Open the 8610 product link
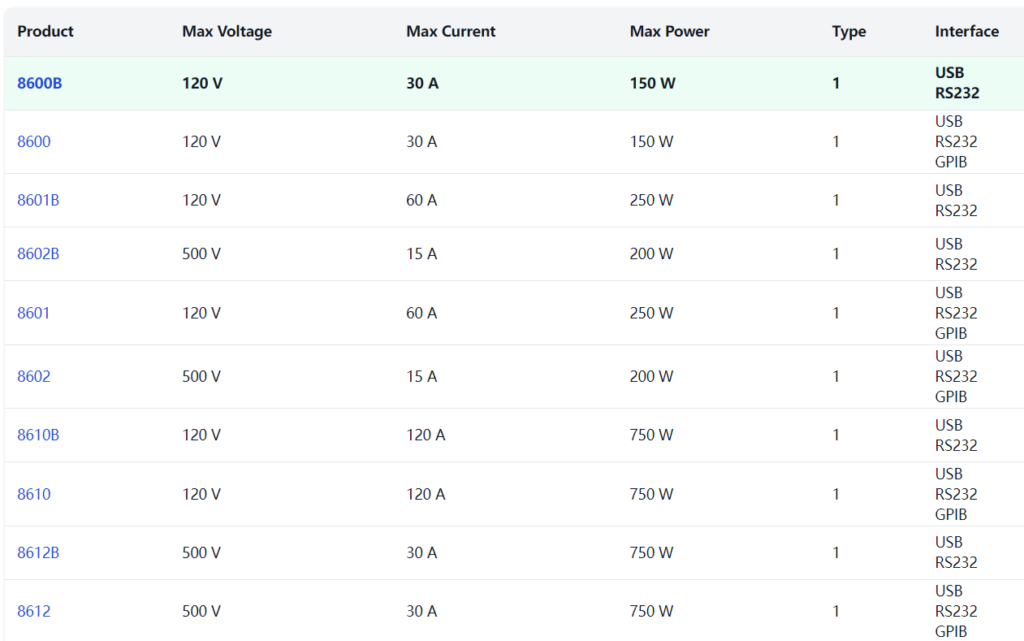Image resolution: width=1024 pixels, height=641 pixels. pos(34,494)
